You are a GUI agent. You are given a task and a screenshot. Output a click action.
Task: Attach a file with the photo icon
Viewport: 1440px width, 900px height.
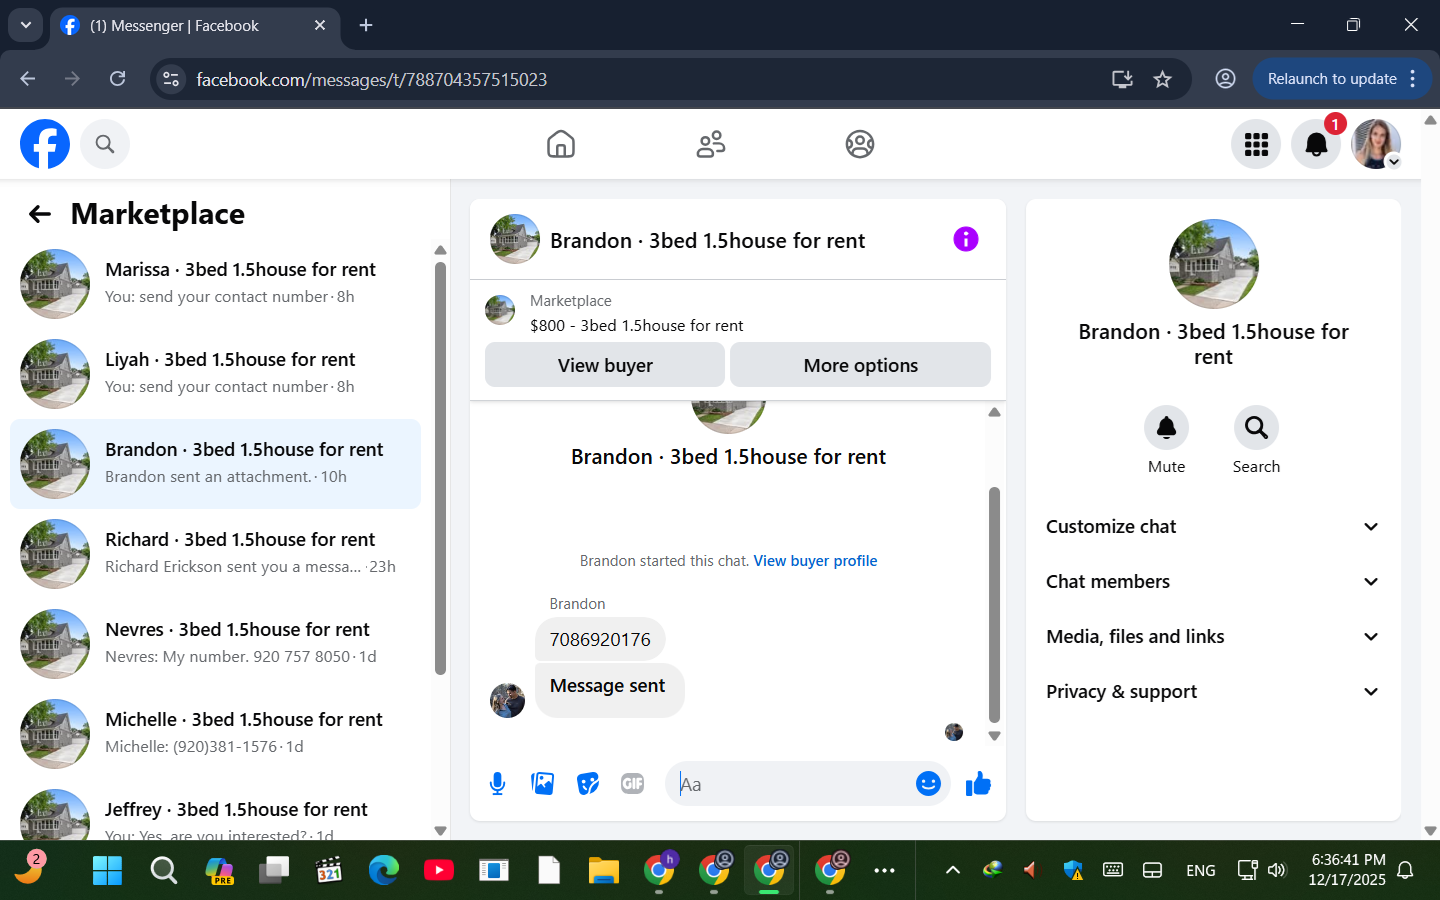(543, 784)
